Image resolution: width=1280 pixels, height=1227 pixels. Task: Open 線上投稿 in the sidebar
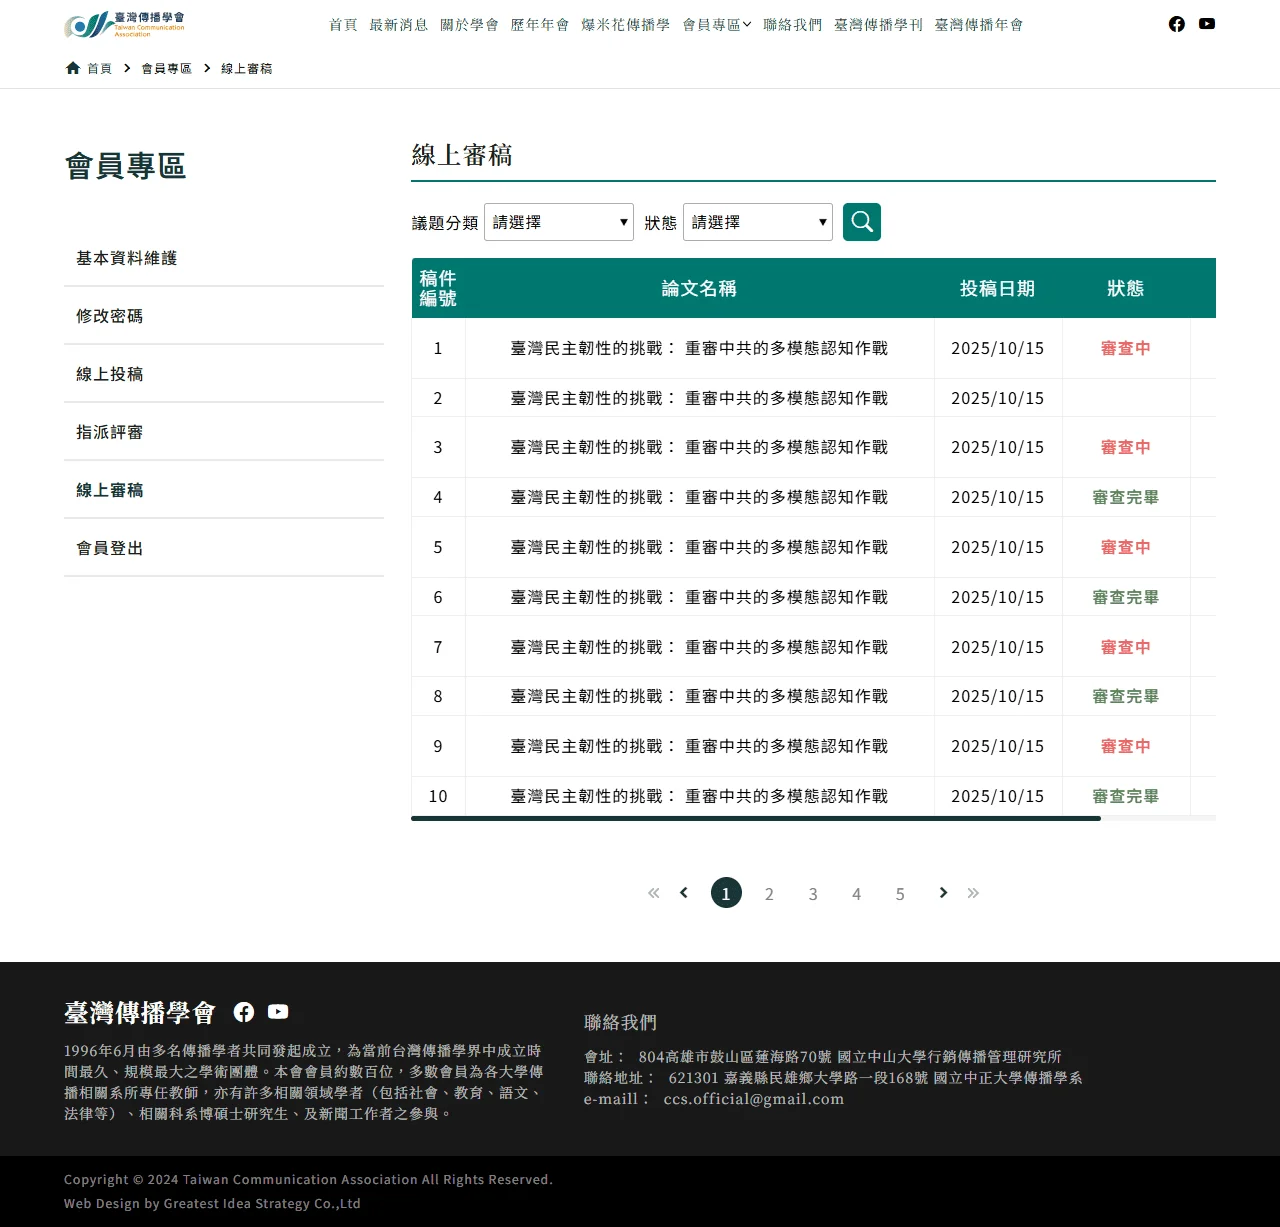point(110,373)
